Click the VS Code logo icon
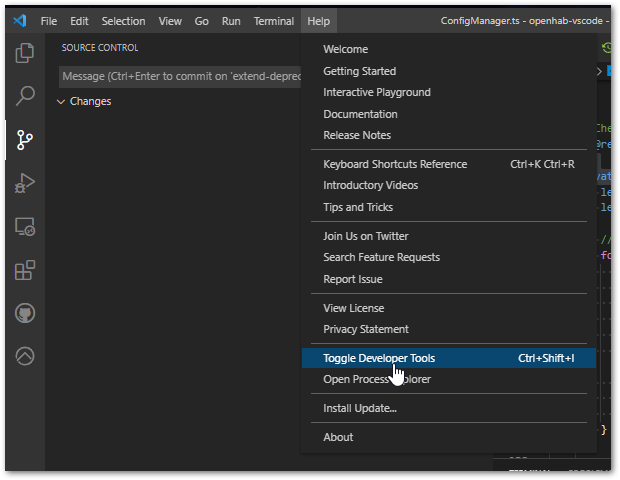 click(20, 21)
